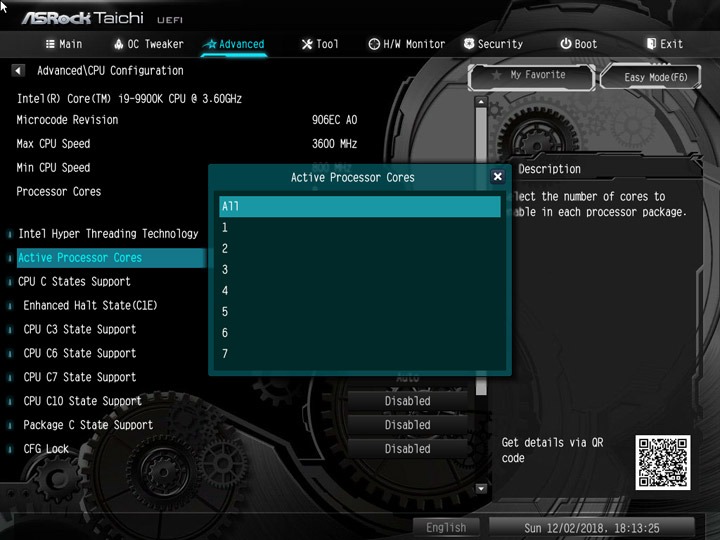
Task: Open My Favorite list
Action: tap(532, 76)
